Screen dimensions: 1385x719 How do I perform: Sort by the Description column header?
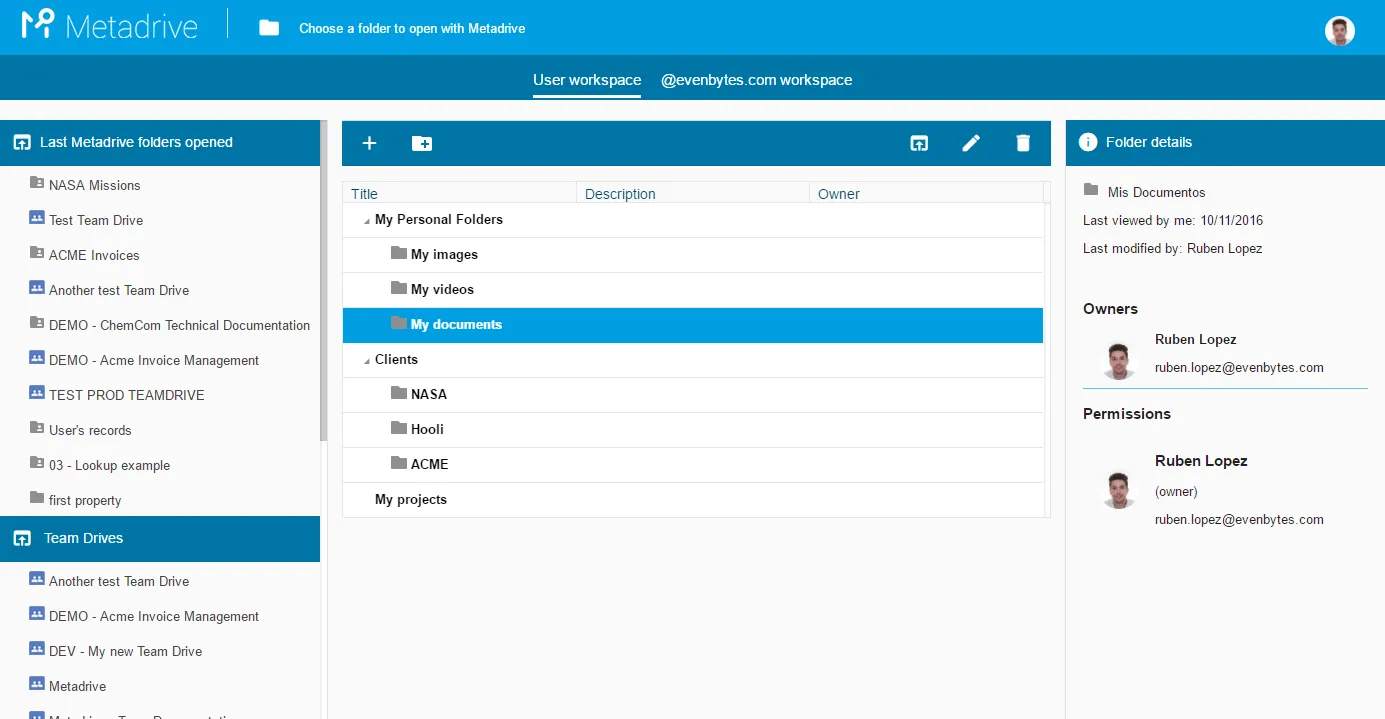click(x=693, y=193)
